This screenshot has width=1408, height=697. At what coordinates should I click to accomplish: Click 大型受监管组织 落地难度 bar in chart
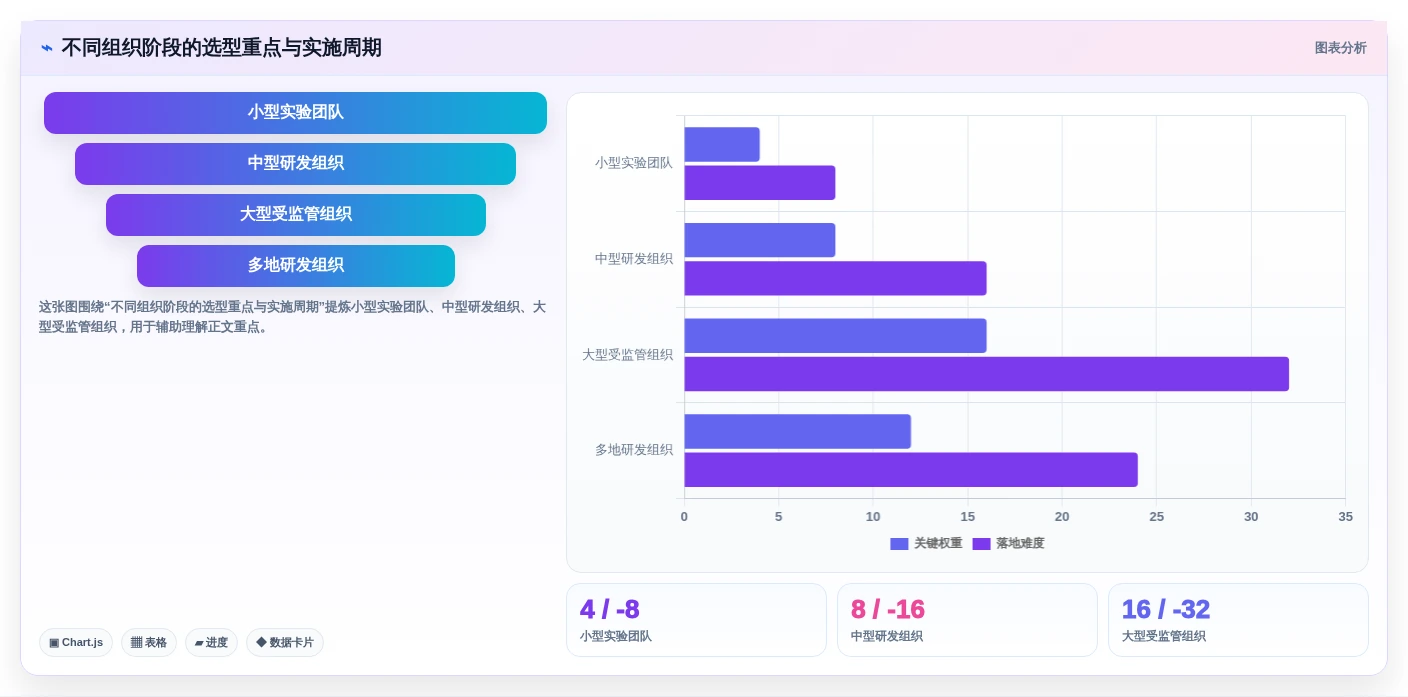(986, 374)
